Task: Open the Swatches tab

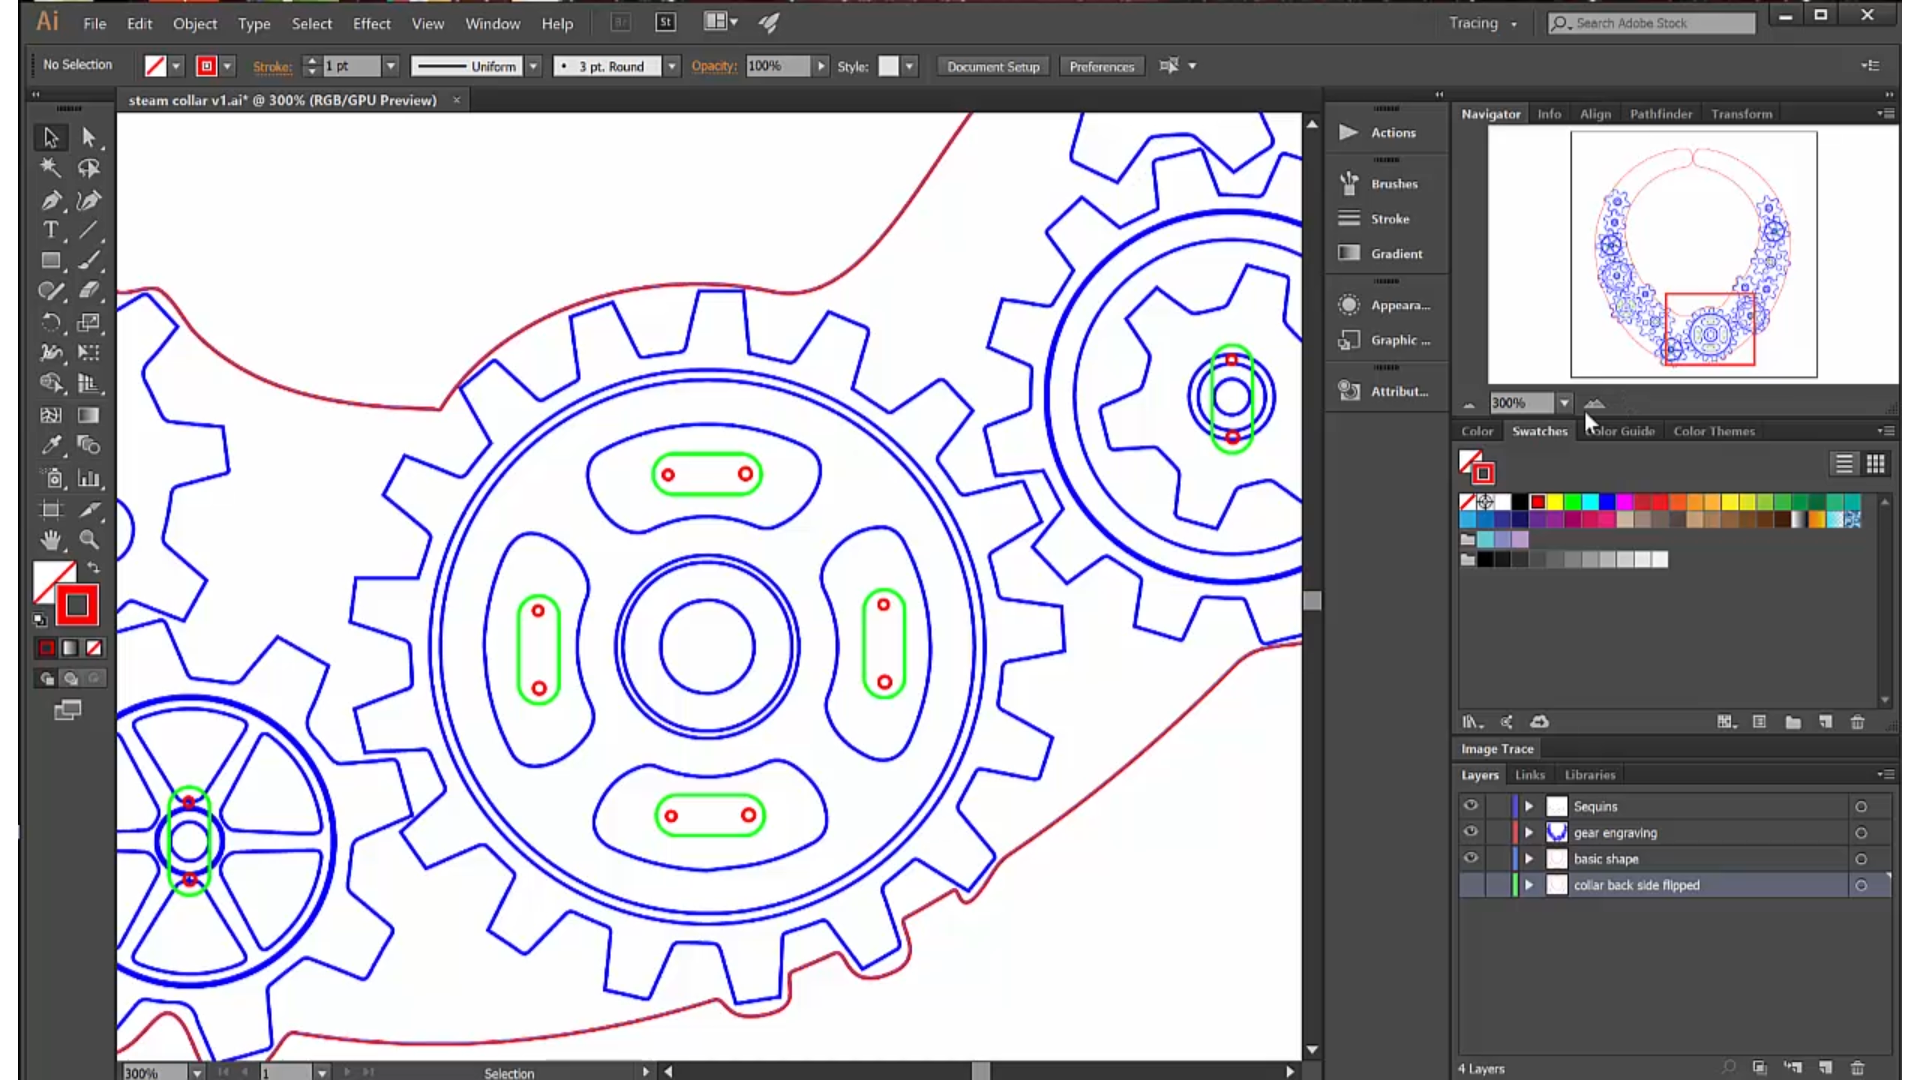Action: pos(1540,431)
